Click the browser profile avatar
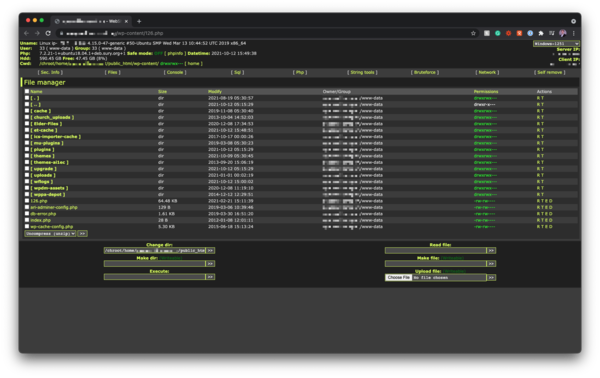 [x=562, y=33]
